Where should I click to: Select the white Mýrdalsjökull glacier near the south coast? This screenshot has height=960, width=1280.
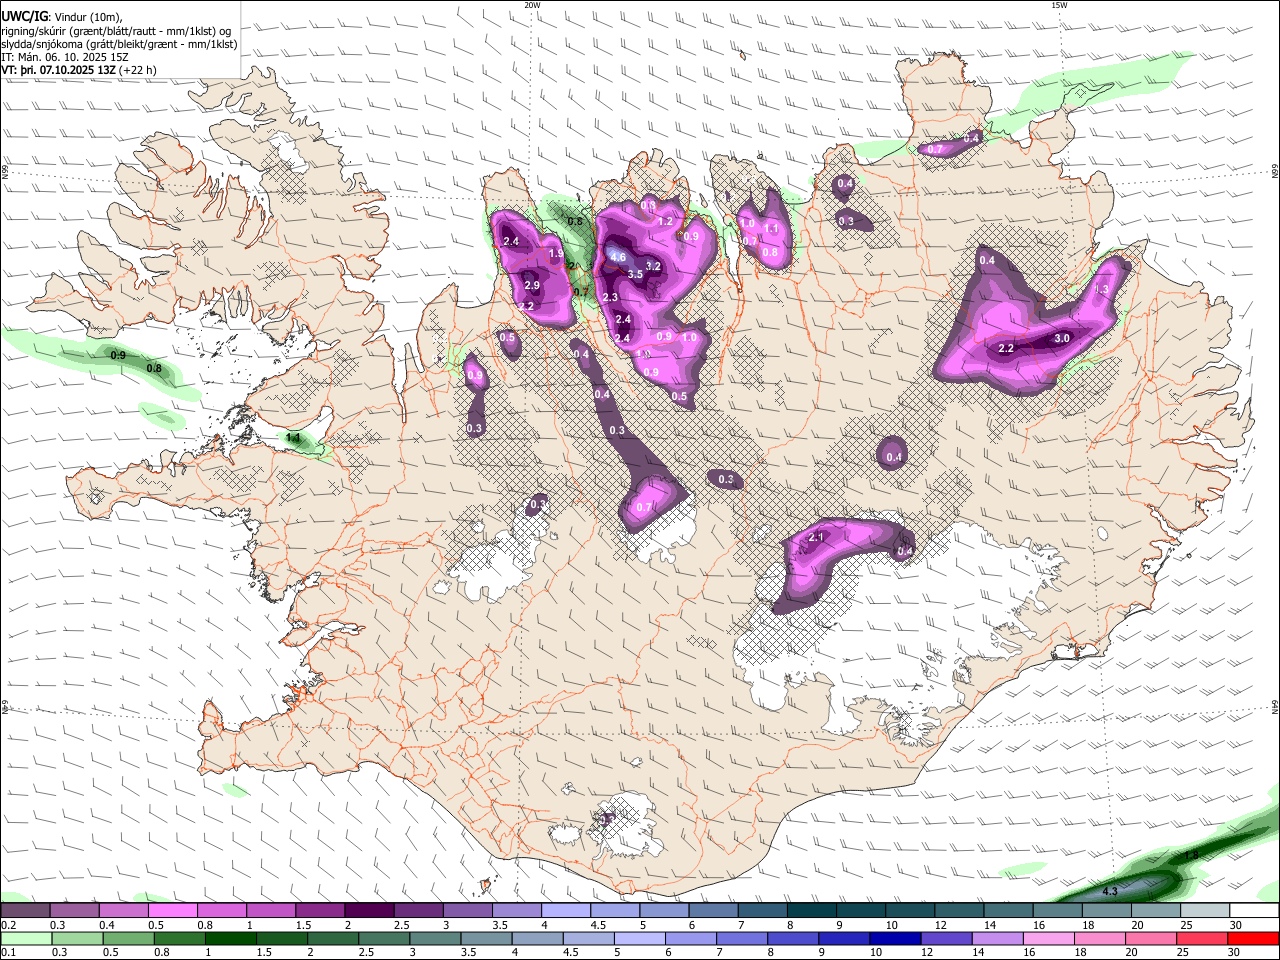coord(625,825)
